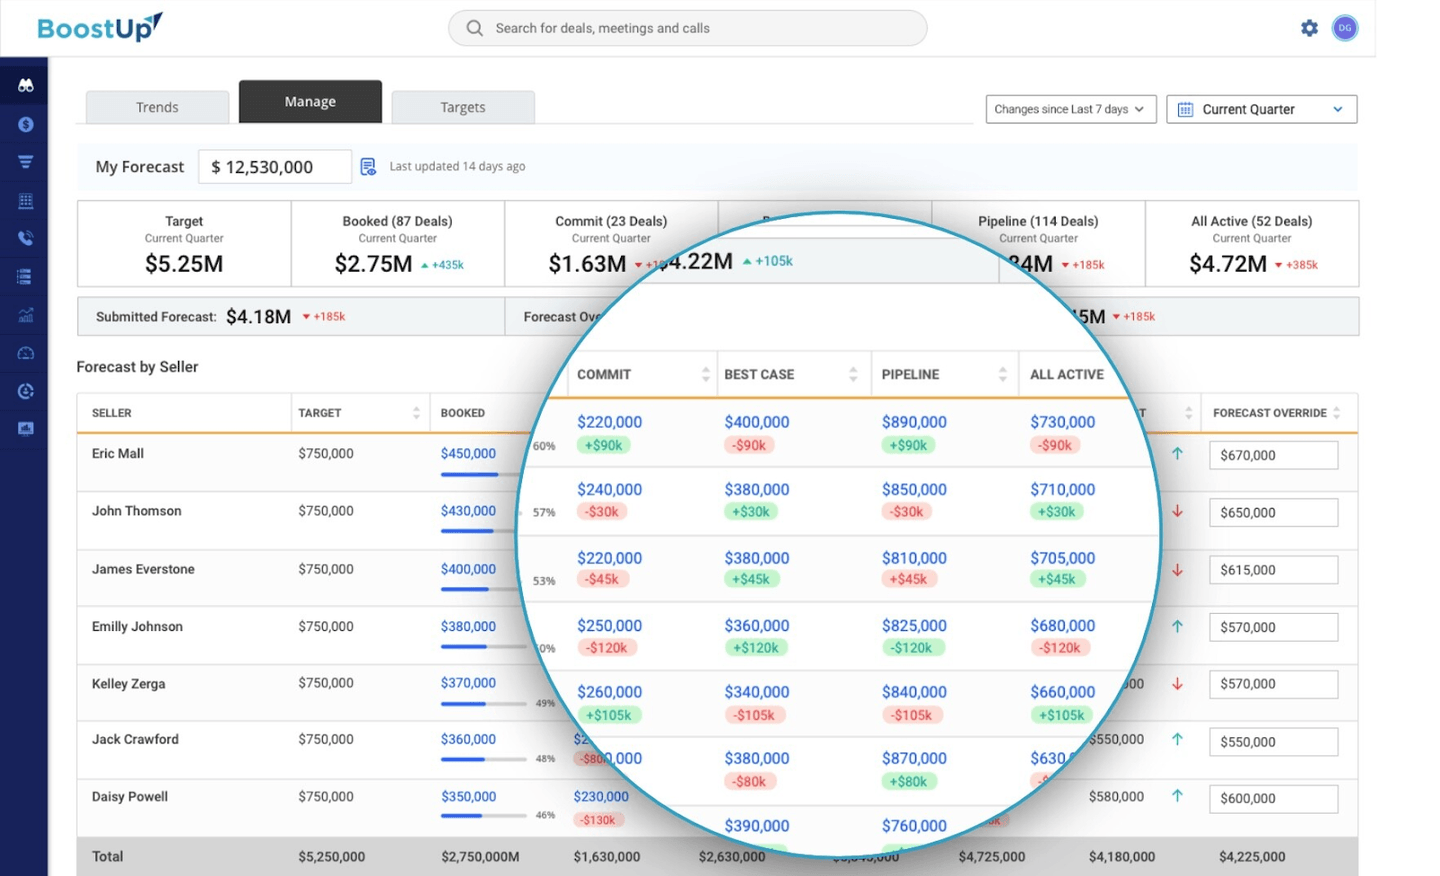This screenshot has height=876, width=1440.
Task: Open the binoculars overview sidebar icon
Action: [x=25, y=86]
